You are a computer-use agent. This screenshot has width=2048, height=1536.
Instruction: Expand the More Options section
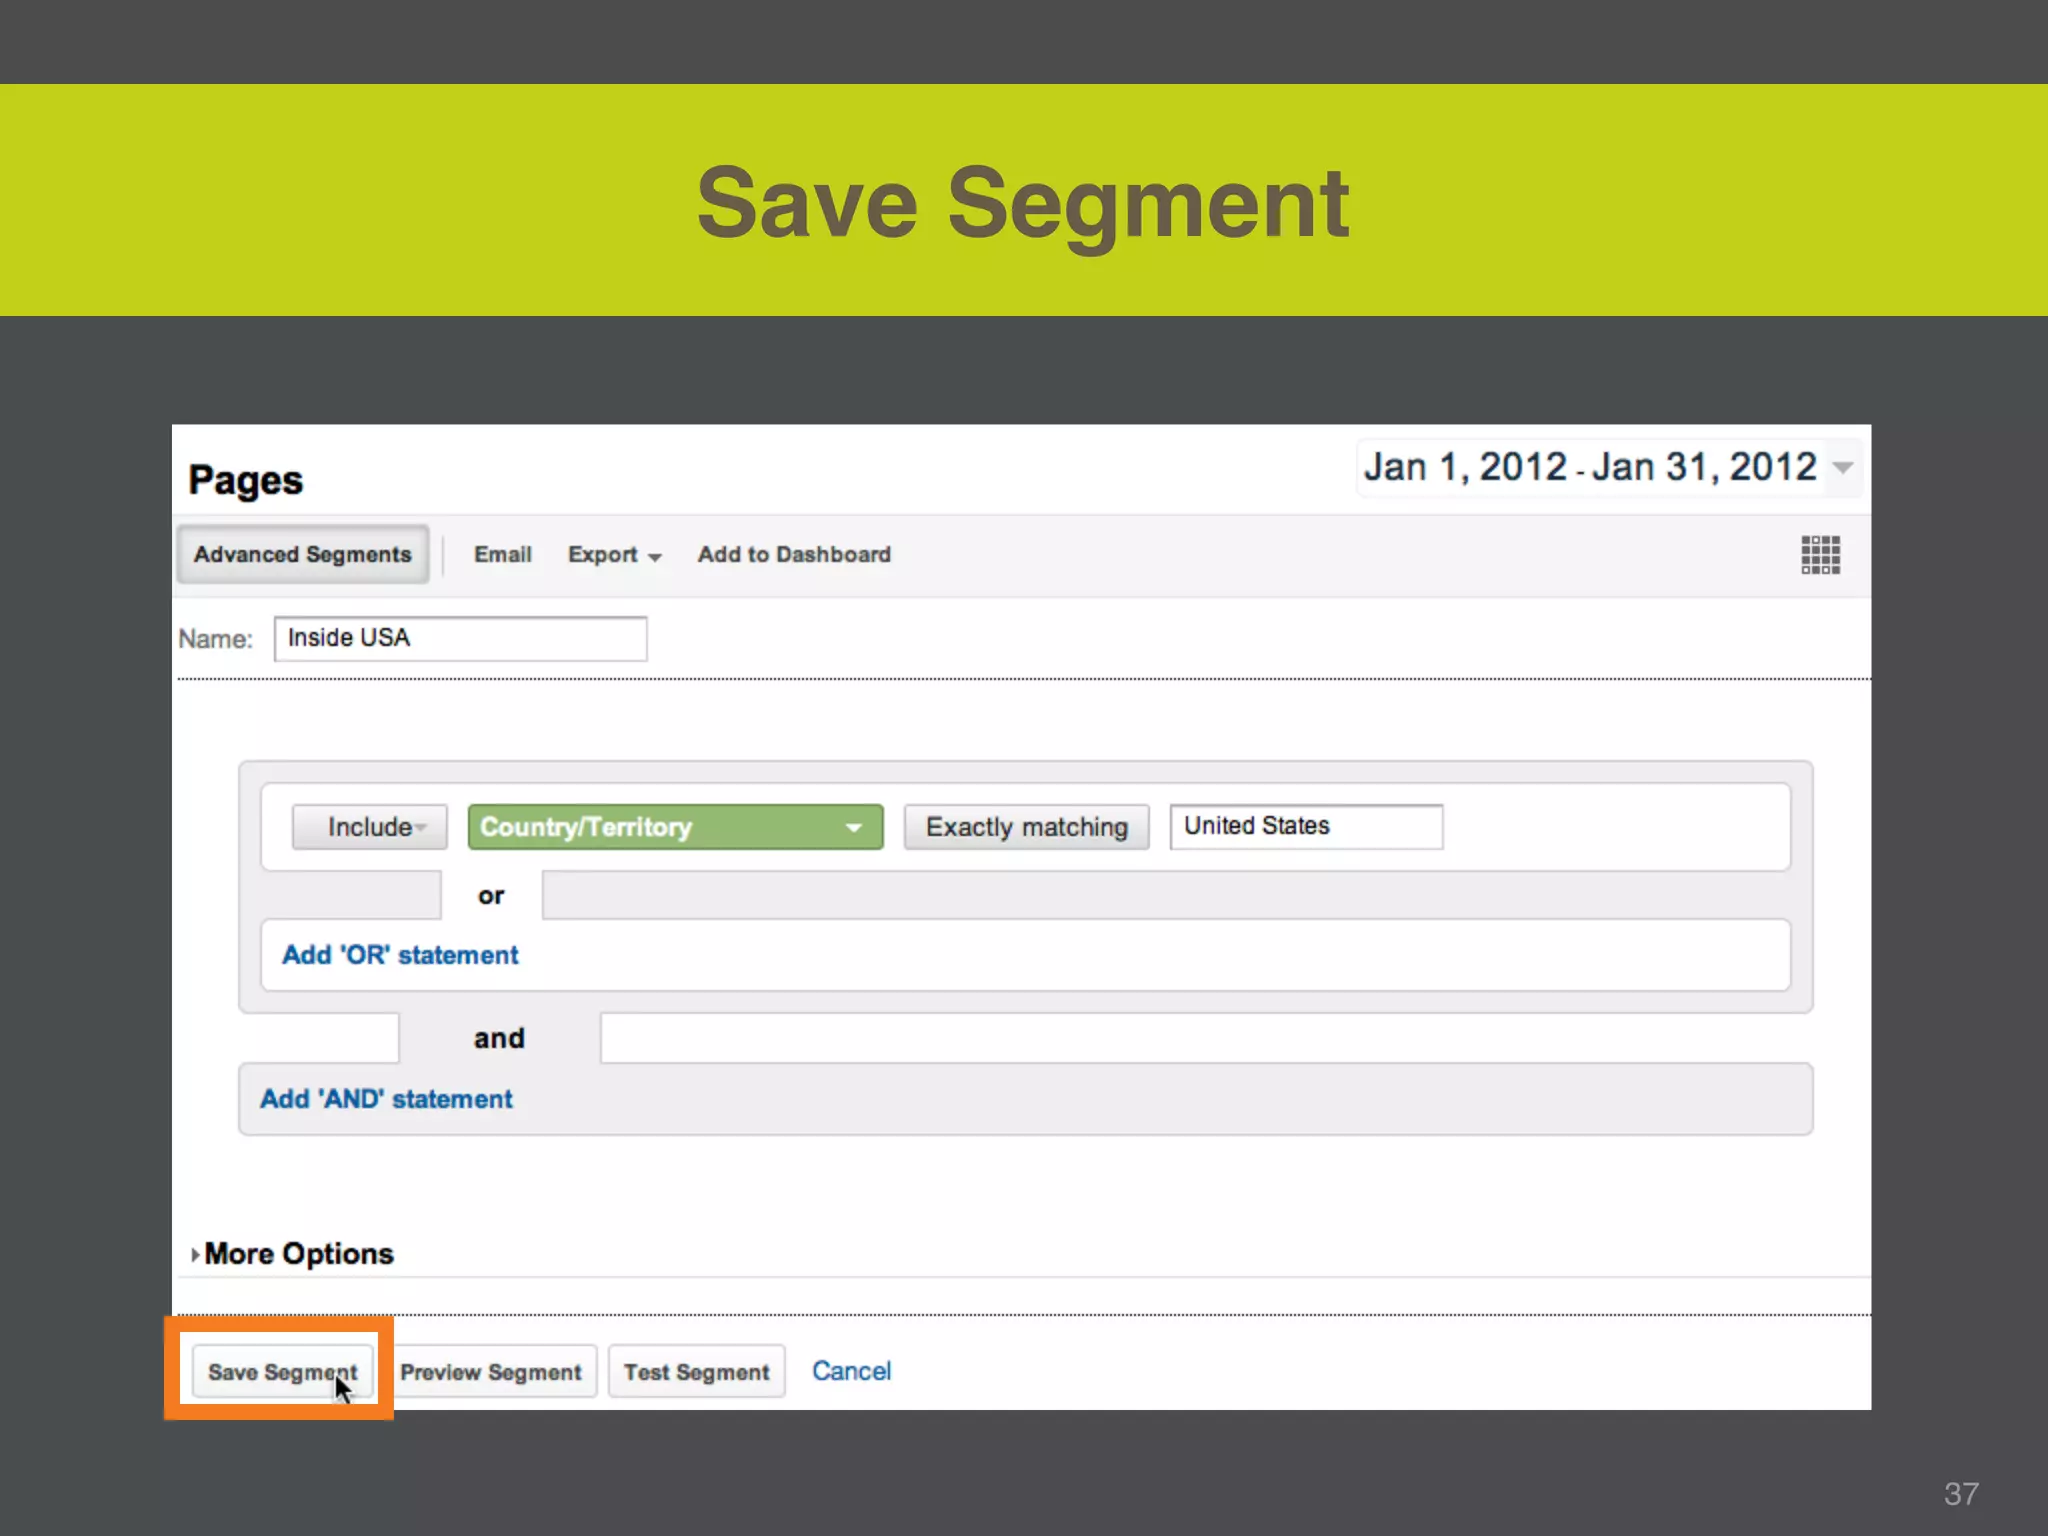click(x=297, y=1254)
